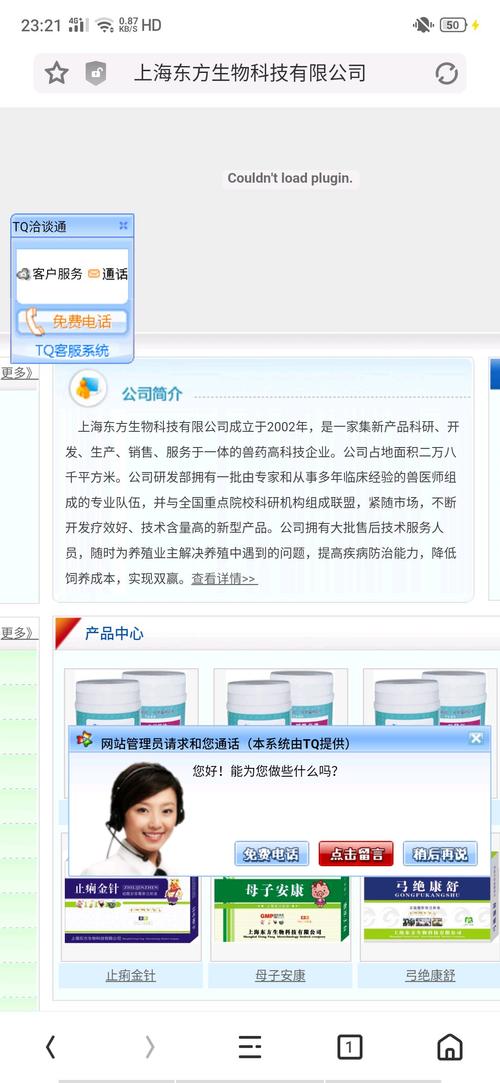This screenshot has height=1083, width=500.
Task: Open the 止痢金针 product link
Action: [x=131, y=976]
